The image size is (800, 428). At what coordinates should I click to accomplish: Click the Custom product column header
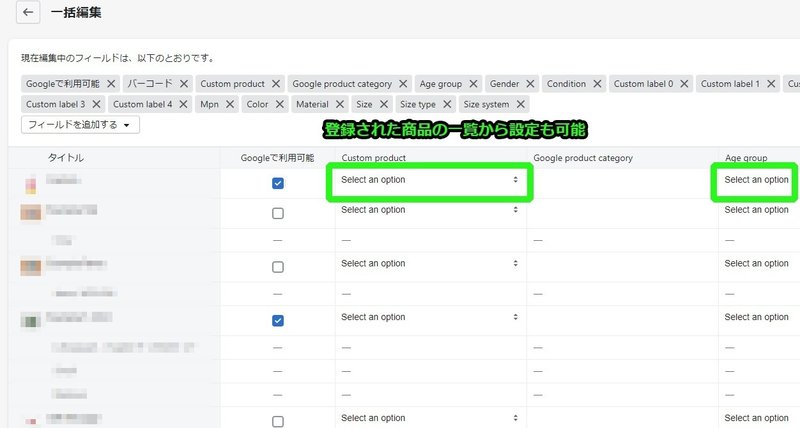373,158
